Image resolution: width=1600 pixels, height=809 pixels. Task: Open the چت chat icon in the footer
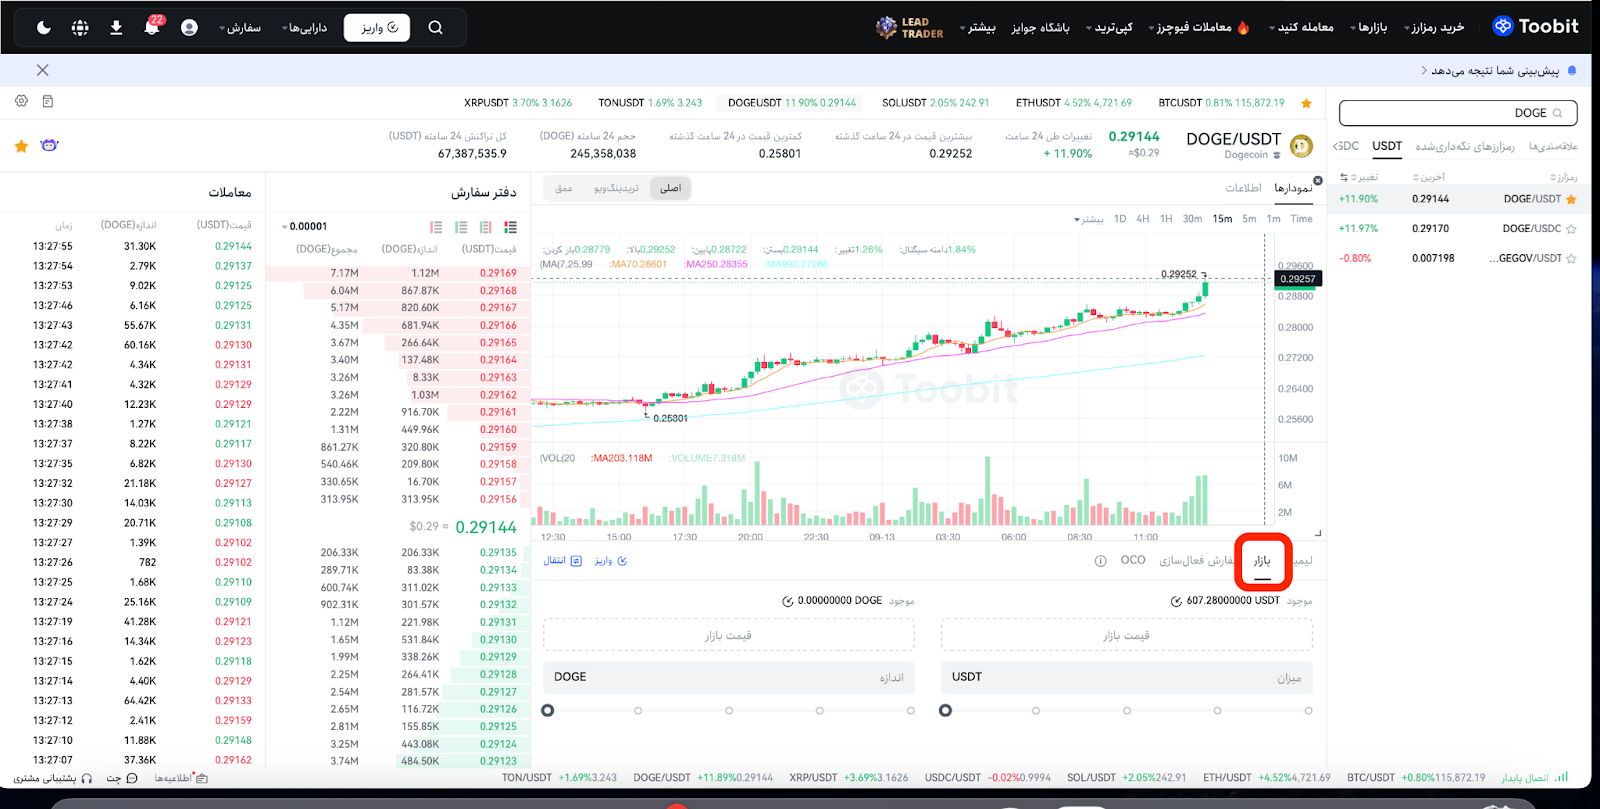[122, 778]
